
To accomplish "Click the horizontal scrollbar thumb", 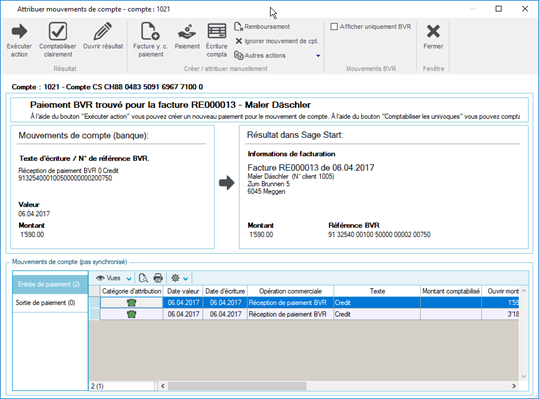I will click(x=237, y=386).
